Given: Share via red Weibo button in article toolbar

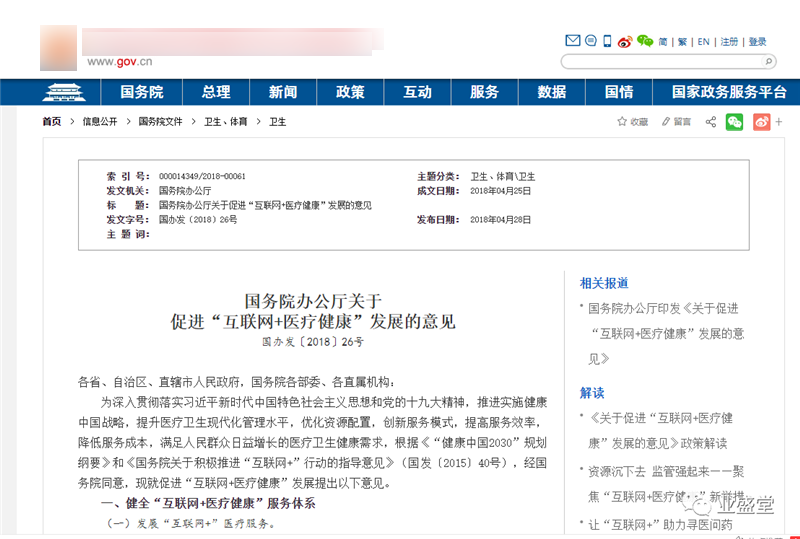Looking at the screenshot, I should click(x=762, y=122).
